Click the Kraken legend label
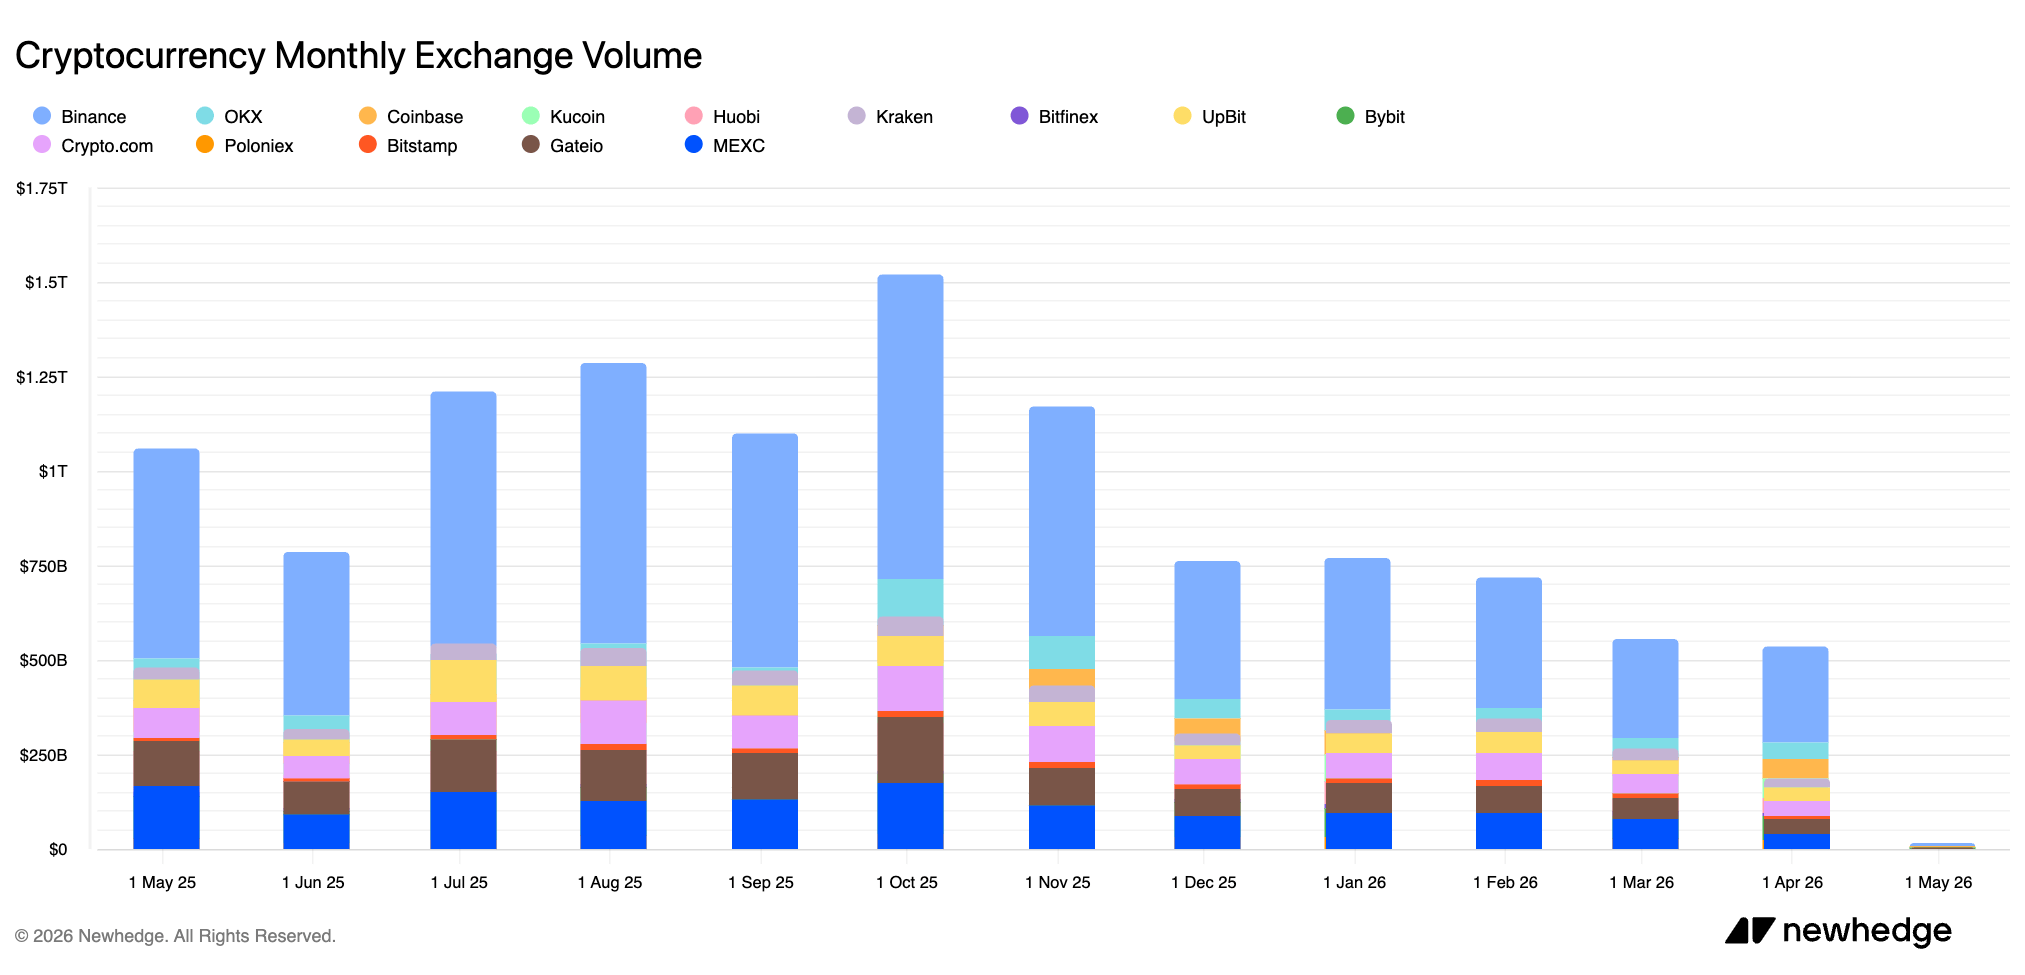The width and height of the screenshot is (2025, 975). point(904,117)
